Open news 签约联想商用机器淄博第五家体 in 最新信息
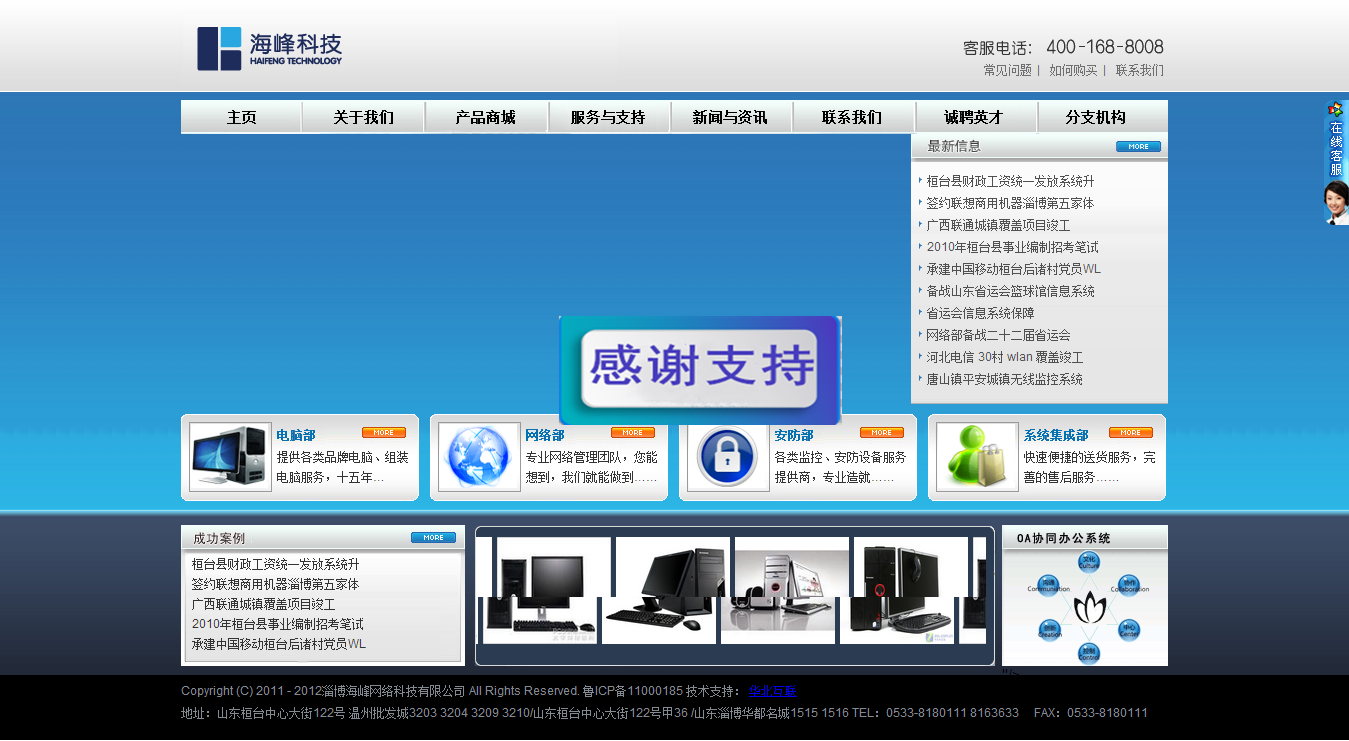Image resolution: width=1349 pixels, height=741 pixels. [x=1010, y=203]
